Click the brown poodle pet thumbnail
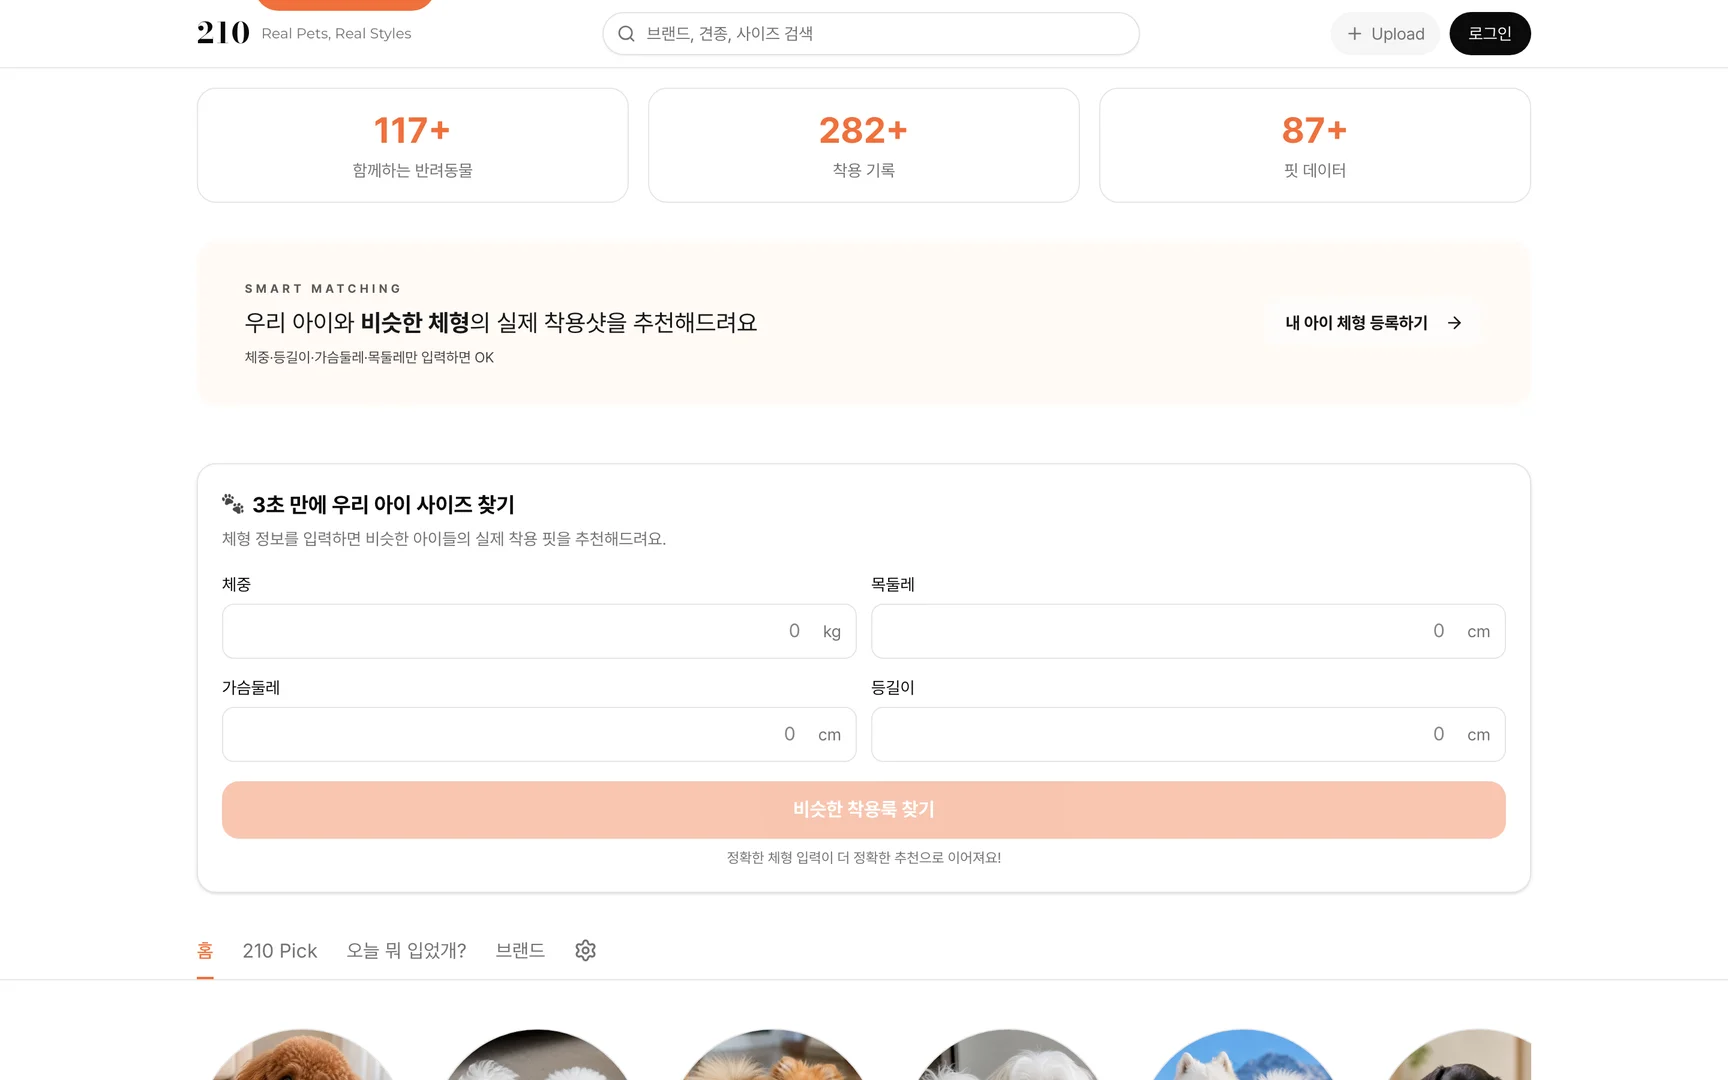This screenshot has width=1728, height=1080. click(303, 1054)
